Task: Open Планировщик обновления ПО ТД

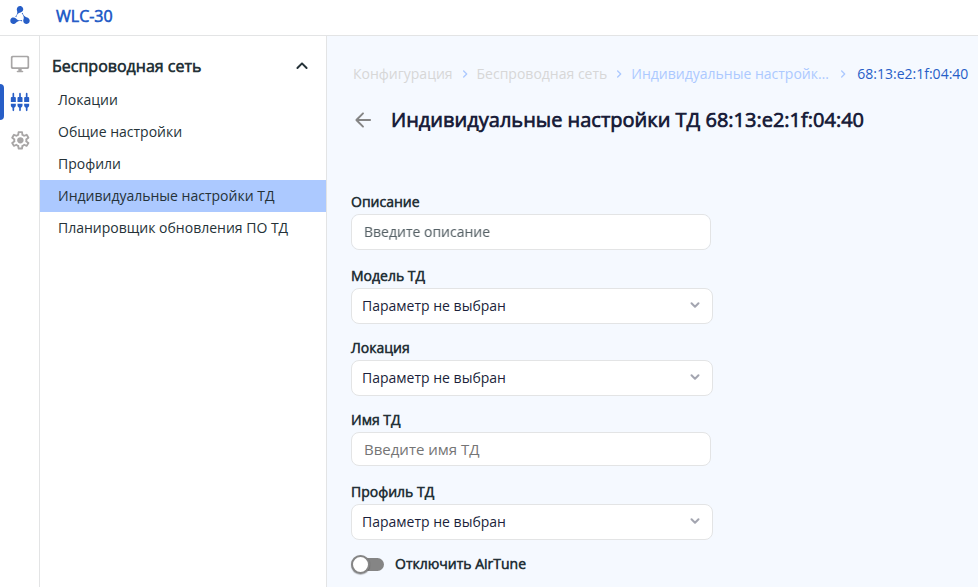Action: [173, 228]
